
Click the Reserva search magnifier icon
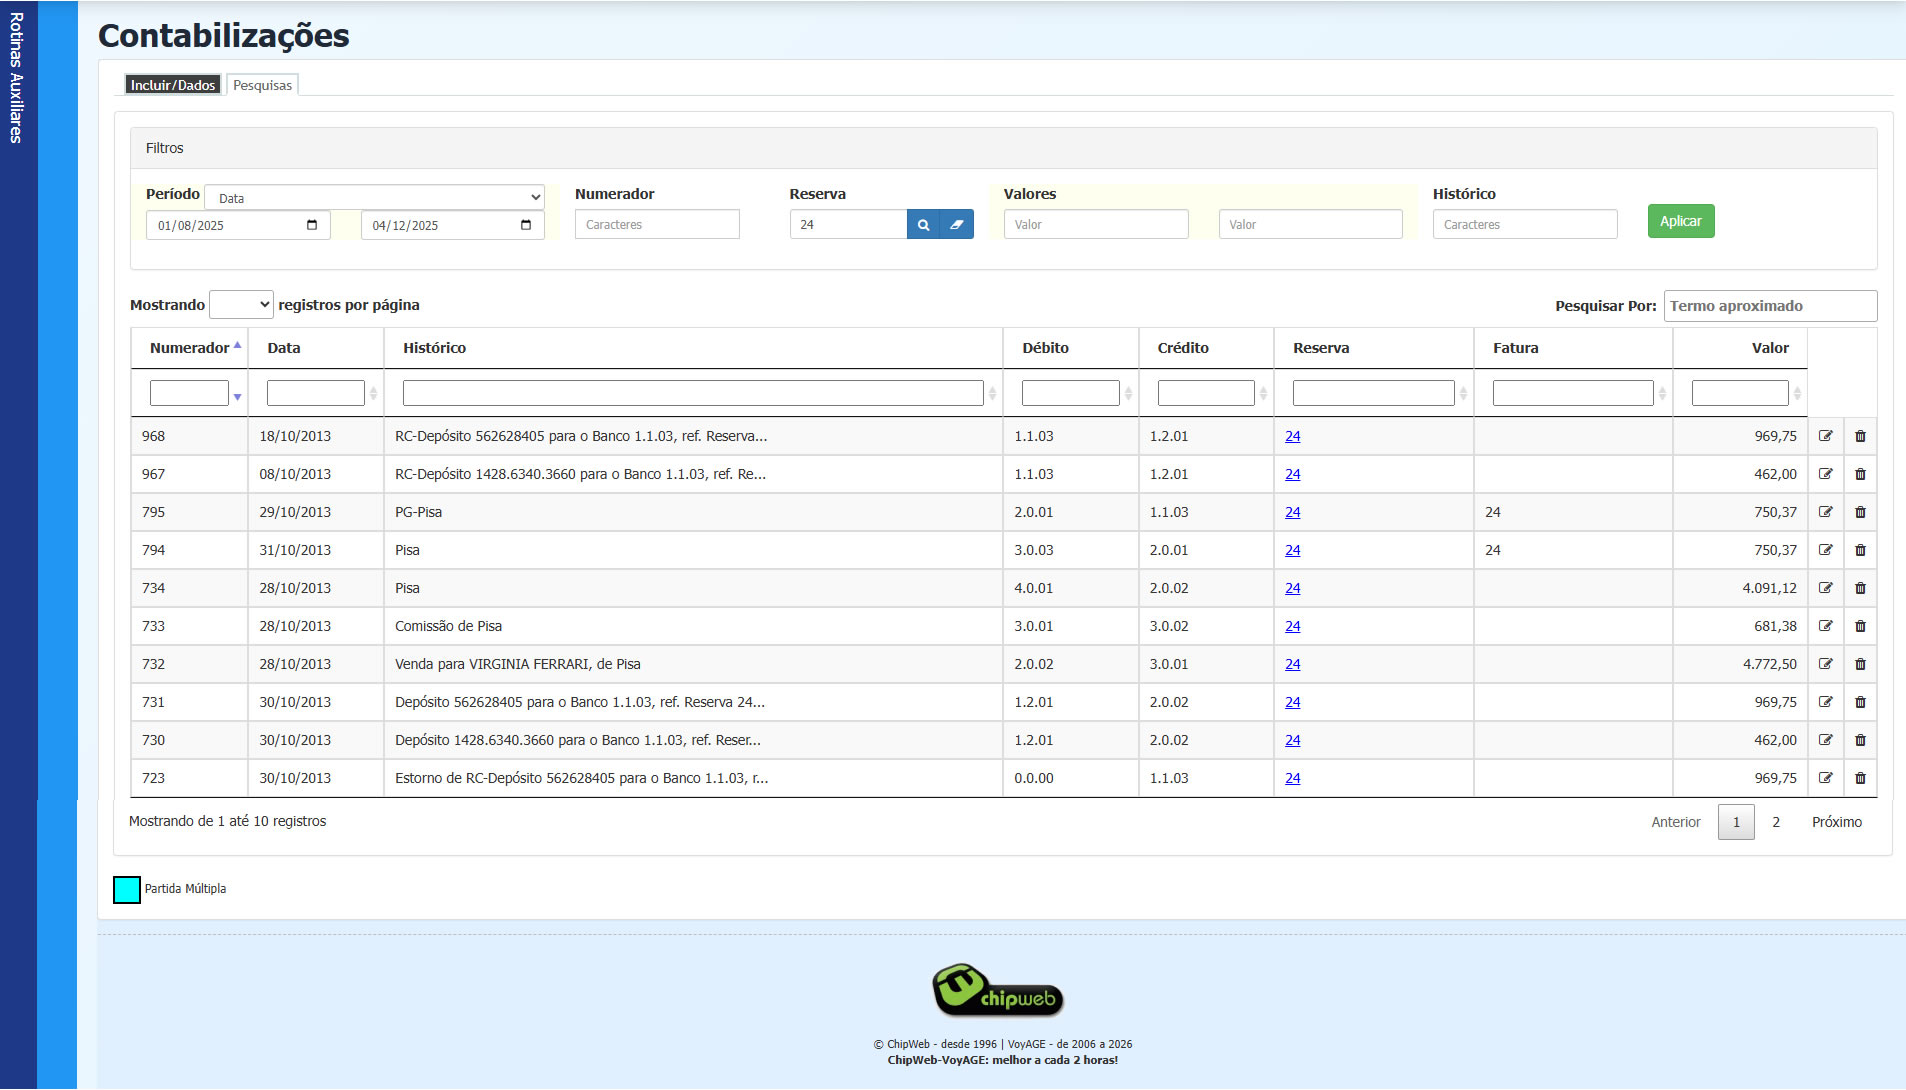click(x=923, y=225)
